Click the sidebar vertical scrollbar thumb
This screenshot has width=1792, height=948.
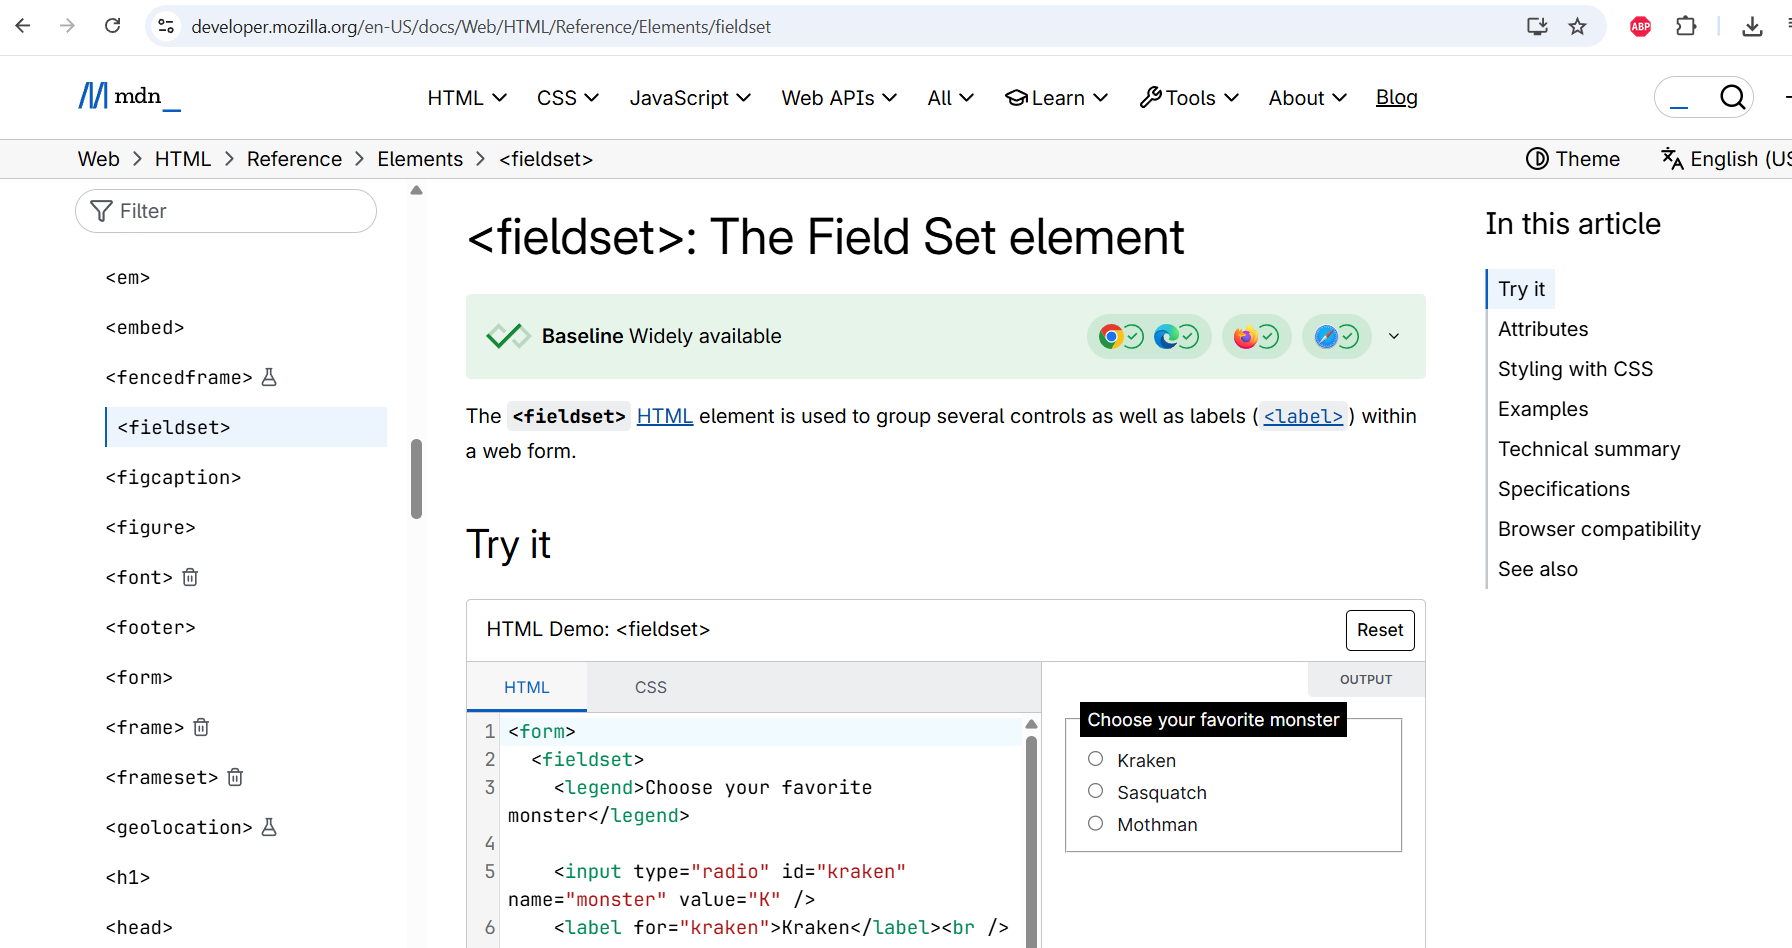click(416, 479)
